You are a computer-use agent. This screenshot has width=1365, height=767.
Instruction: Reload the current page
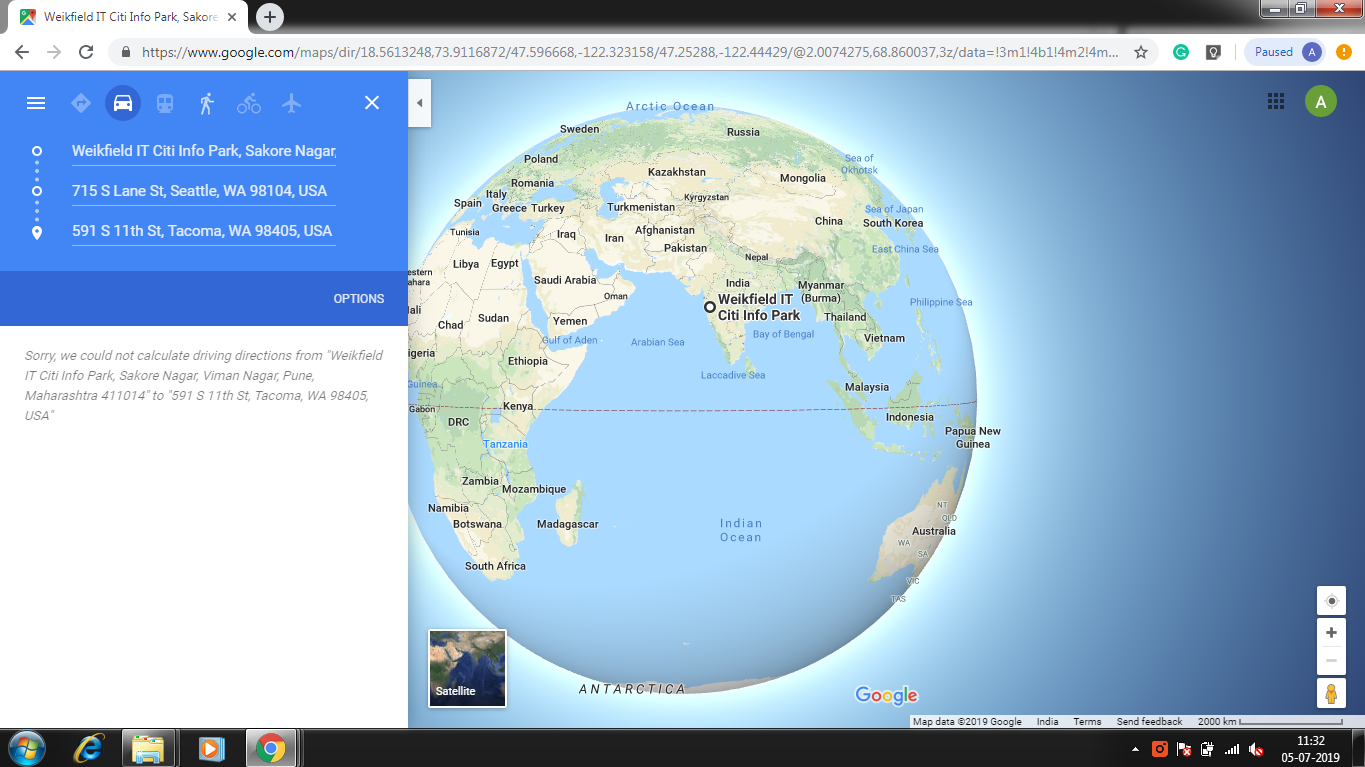[x=86, y=52]
